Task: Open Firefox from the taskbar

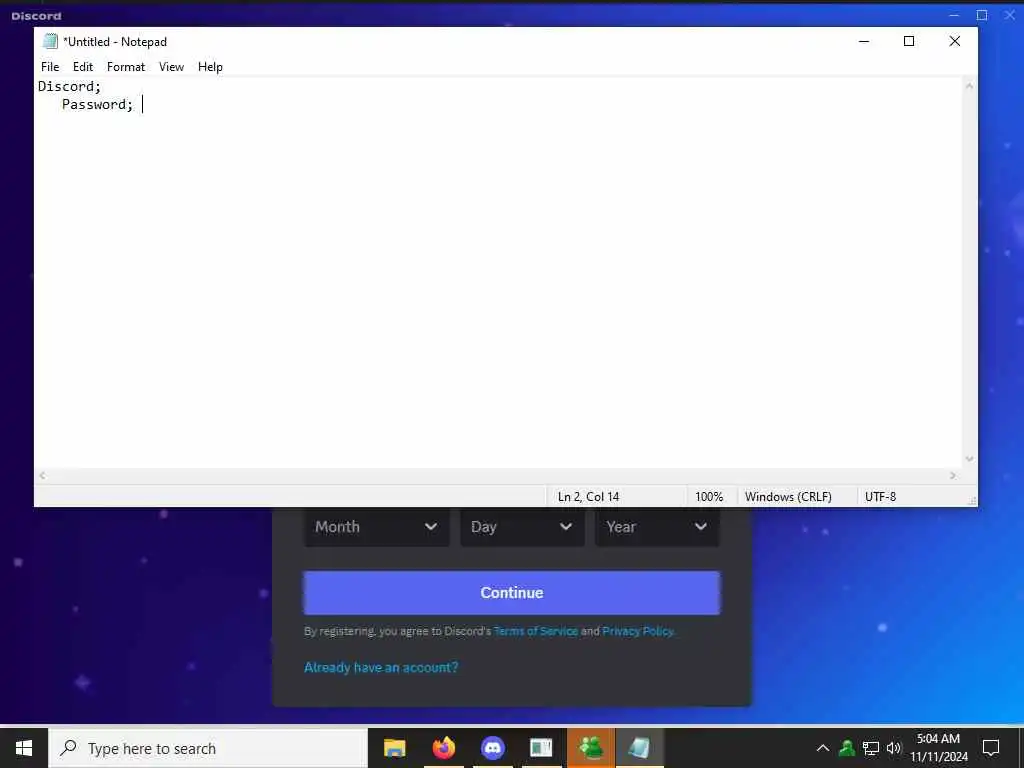Action: [x=444, y=748]
